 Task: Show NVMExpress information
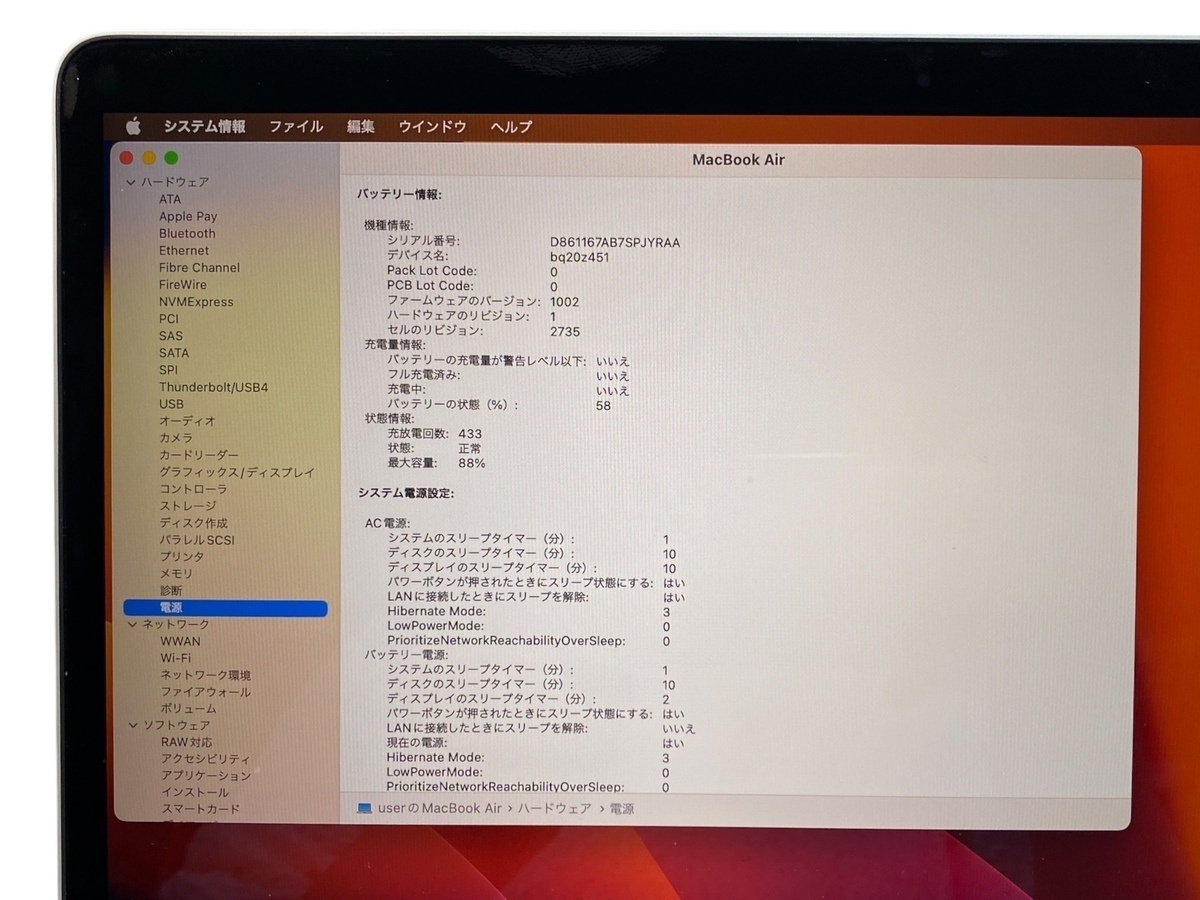pyautogui.click(x=196, y=301)
